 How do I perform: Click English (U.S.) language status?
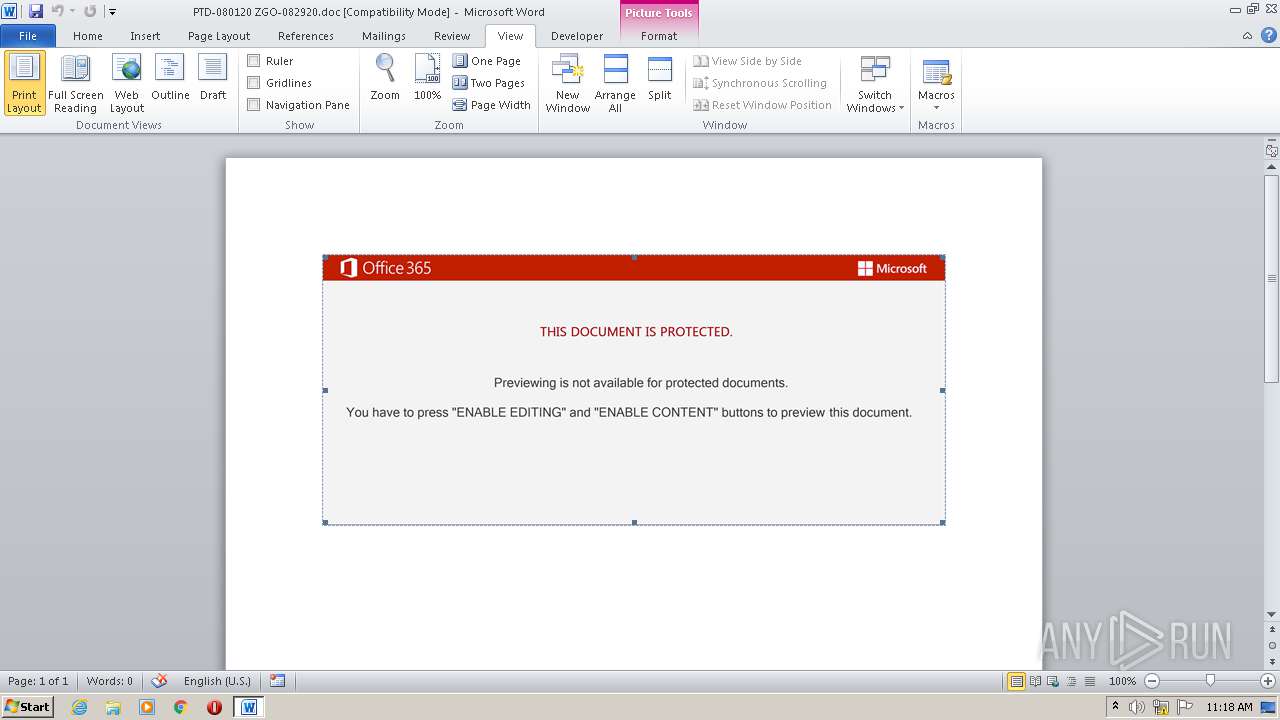click(217, 681)
